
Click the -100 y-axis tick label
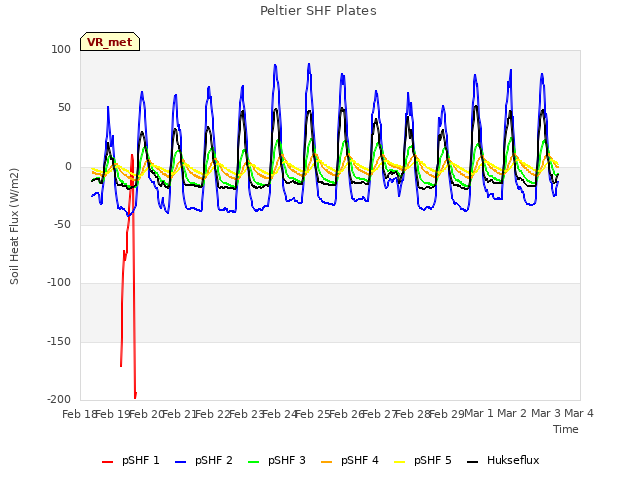[59, 282]
